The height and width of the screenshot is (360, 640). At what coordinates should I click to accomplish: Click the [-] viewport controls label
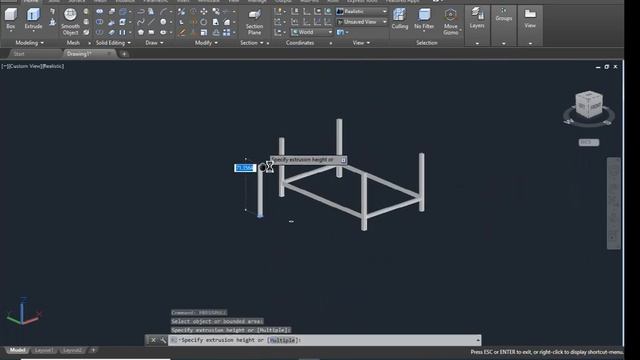(4, 66)
